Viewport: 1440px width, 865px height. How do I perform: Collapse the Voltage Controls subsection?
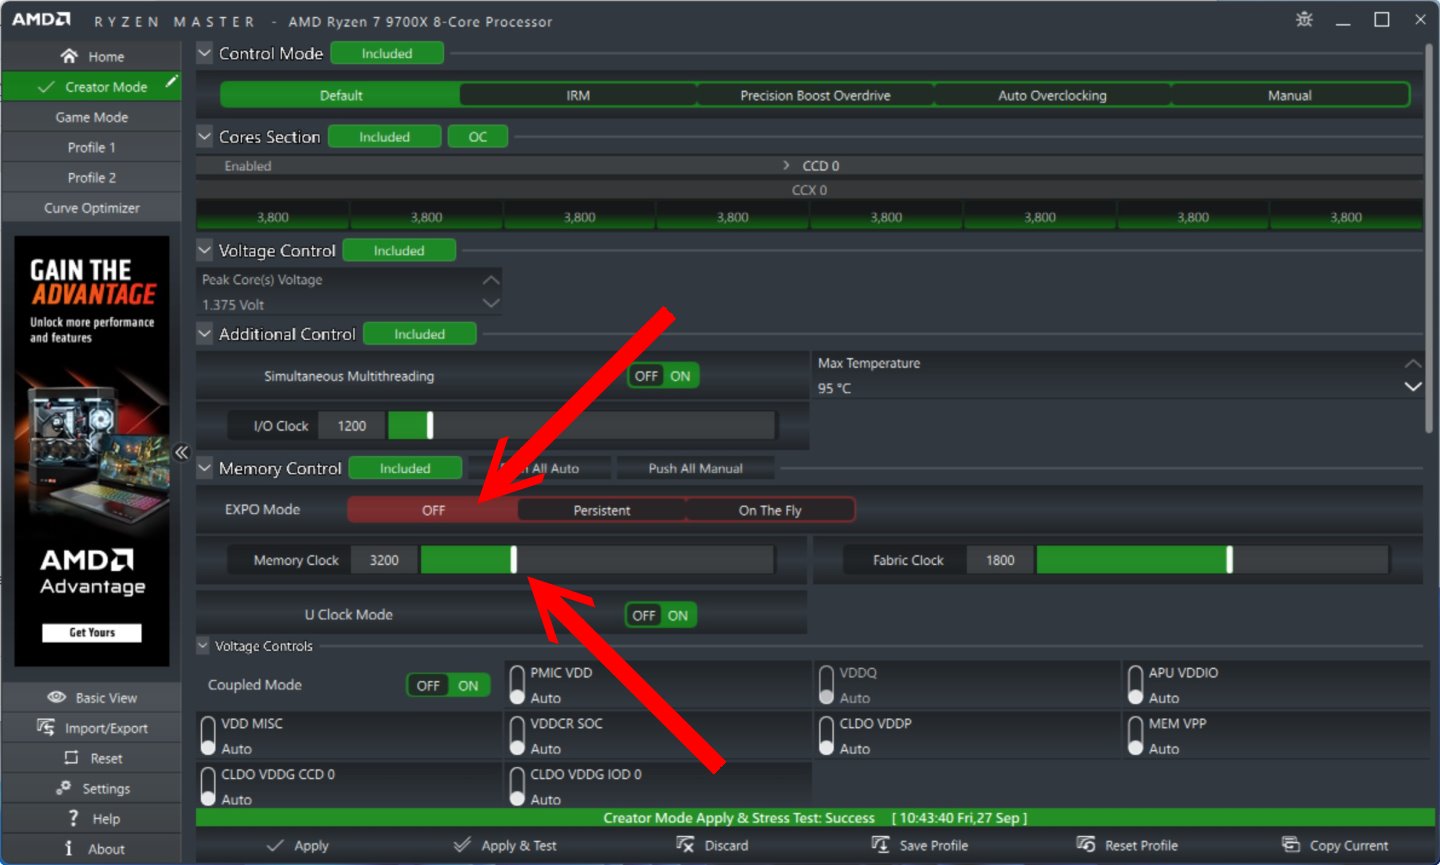point(203,645)
